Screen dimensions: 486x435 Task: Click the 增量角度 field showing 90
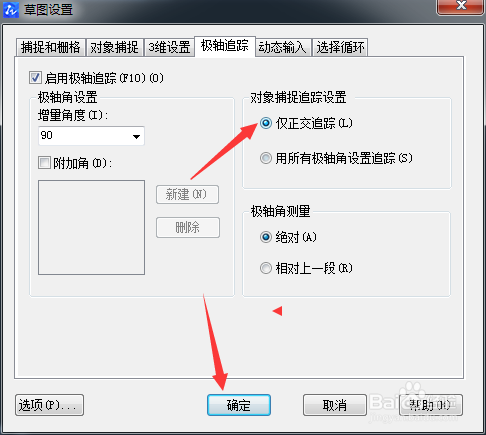[x=91, y=136]
